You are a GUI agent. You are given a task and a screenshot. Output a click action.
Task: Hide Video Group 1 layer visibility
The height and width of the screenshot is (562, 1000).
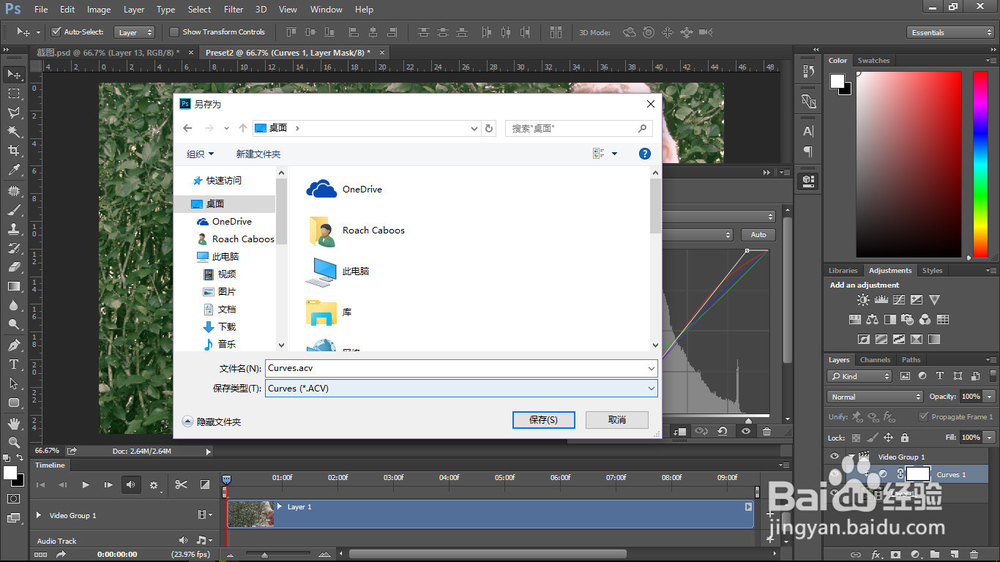pyautogui.click(x=834, y=457)
